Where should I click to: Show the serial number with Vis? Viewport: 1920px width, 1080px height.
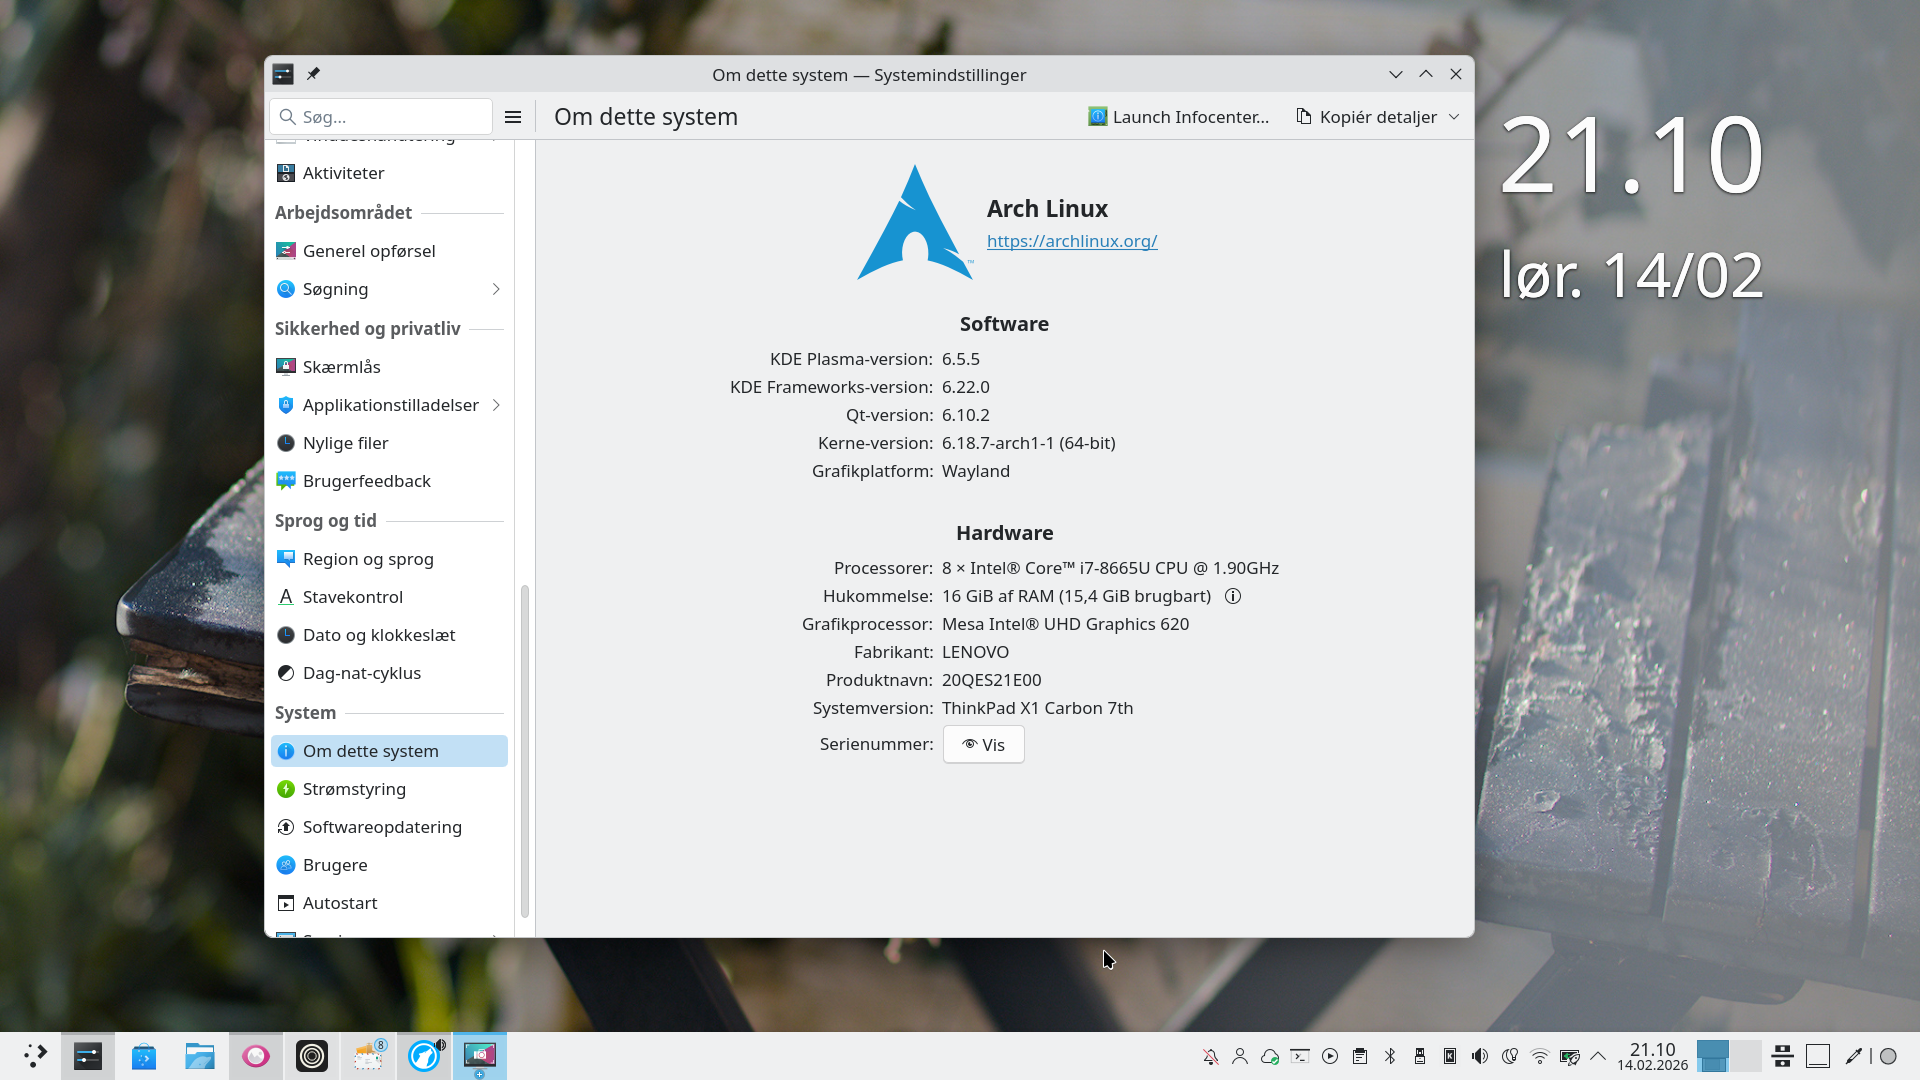[983, 745]
